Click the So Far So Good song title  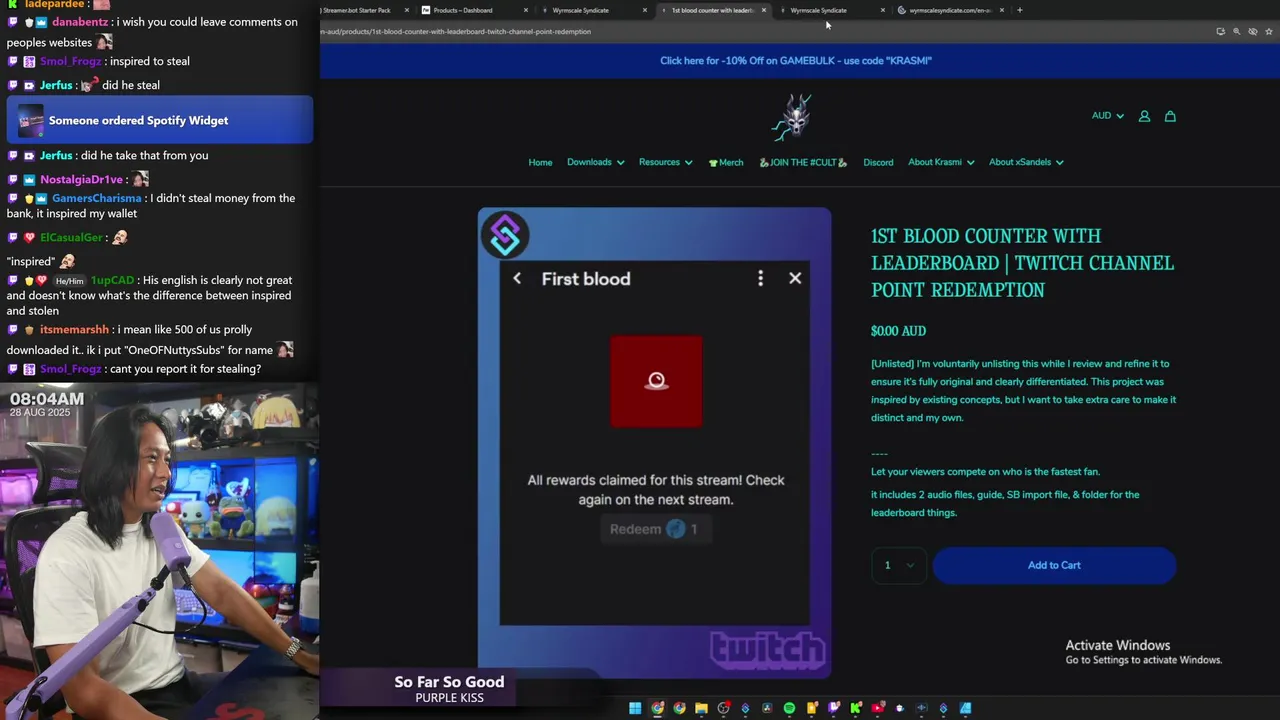pyautogui.click(x=449, y=682)
